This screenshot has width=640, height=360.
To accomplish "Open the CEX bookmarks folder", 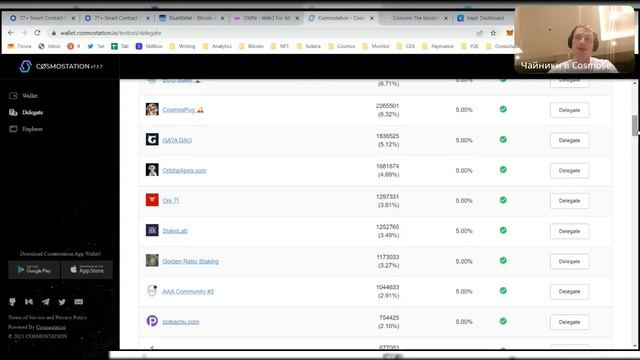I will click(407, 46).
